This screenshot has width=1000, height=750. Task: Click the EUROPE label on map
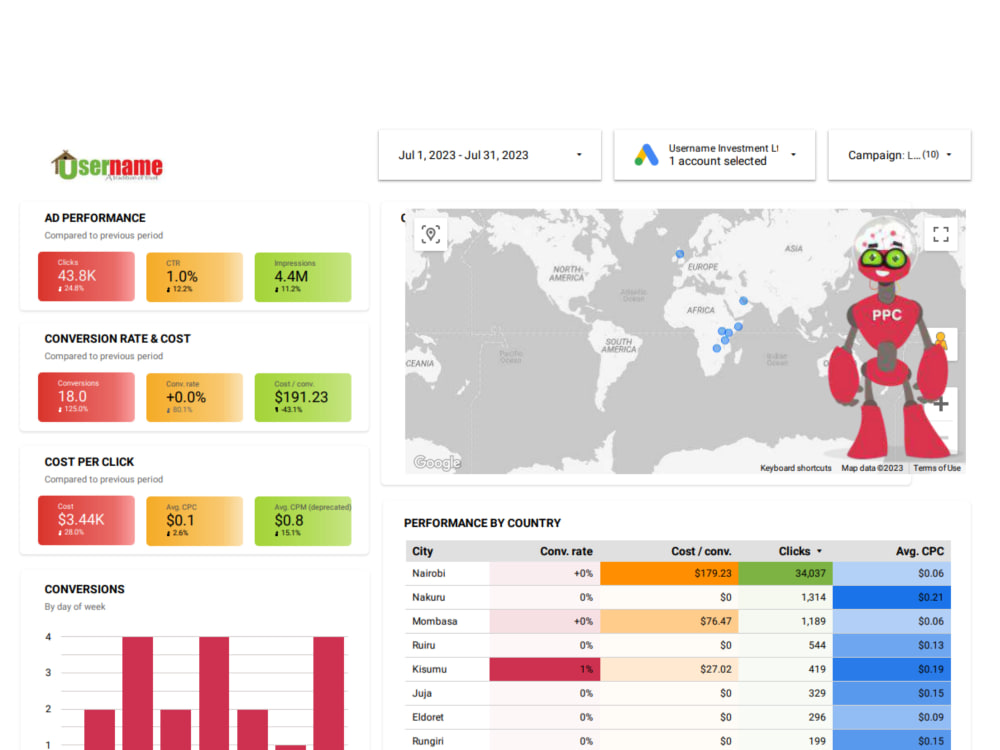703,267
